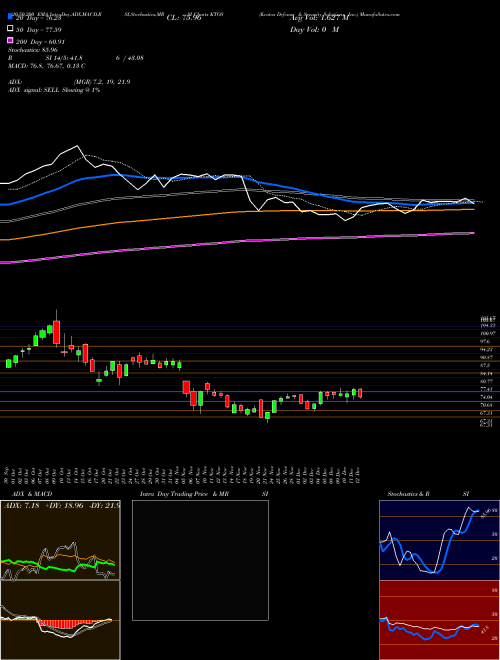Click the 'ADX: 7.18 +DY: 18.96 -DY: 21.9' header
This screenshot has width=500, height=660.
click(61, 505)
